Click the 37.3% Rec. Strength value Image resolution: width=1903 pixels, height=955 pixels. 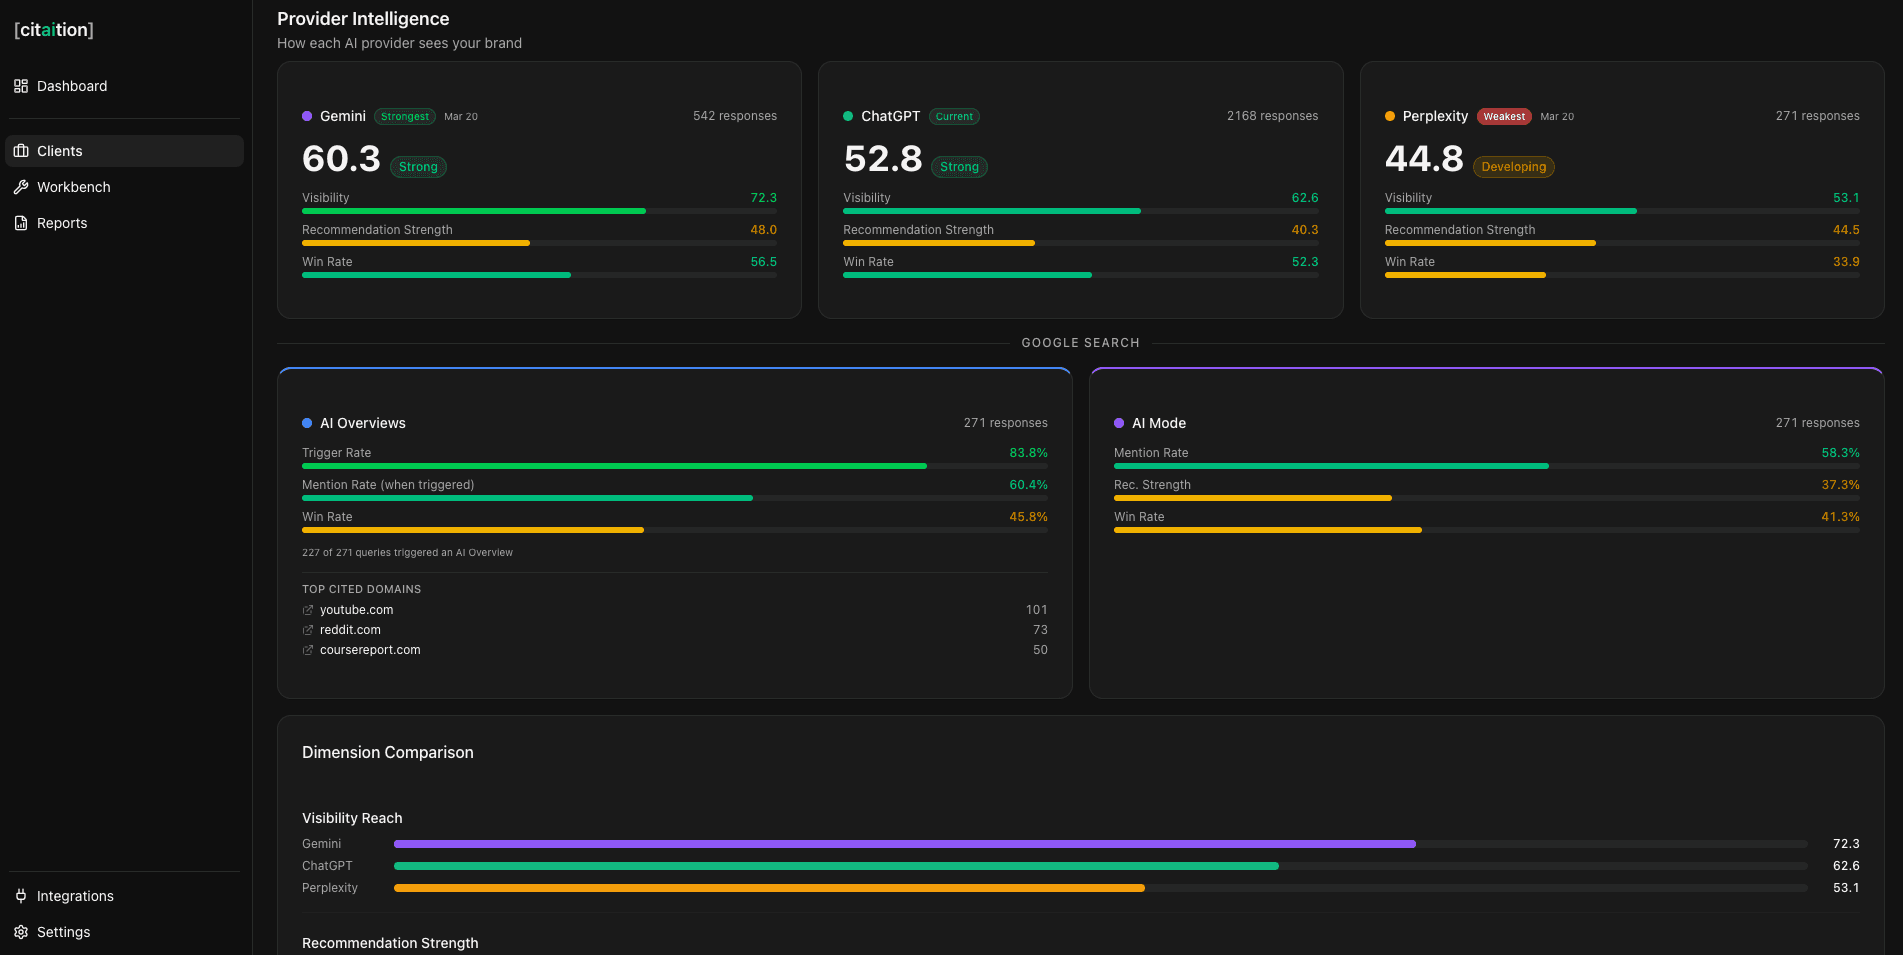click(1840, 485)
